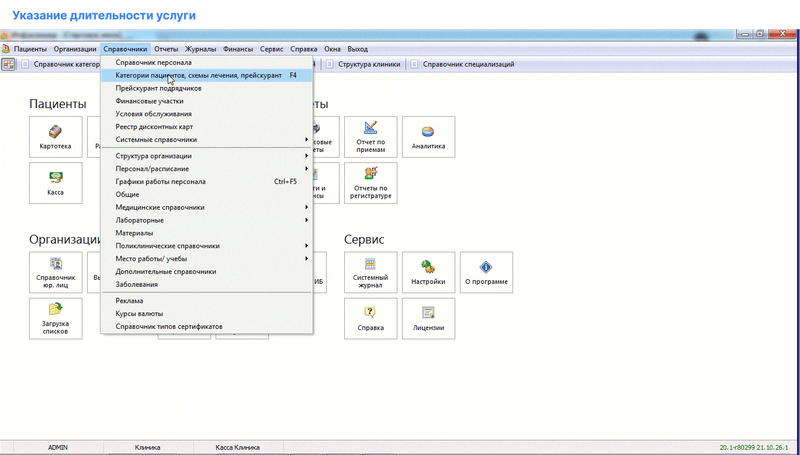Click the version number in status bar
Image resolution: width=800 pixels, height=455 pixels.
click(x=754, y=447)
